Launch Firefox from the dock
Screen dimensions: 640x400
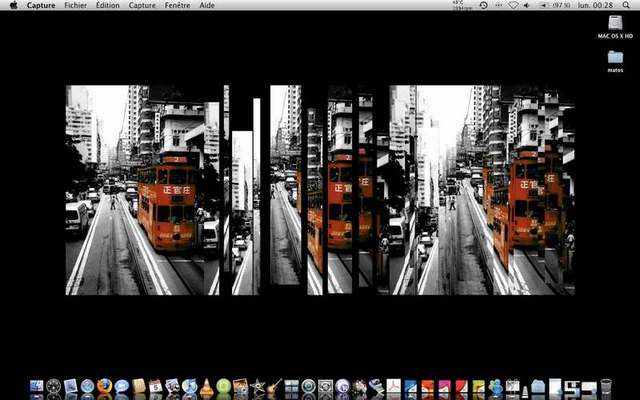[x=104, y=386]
